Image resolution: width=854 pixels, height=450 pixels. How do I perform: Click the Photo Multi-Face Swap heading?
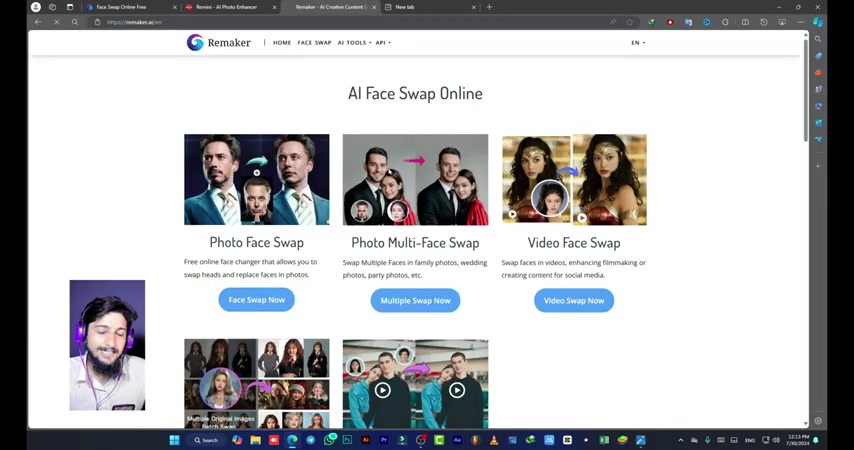tap(416, 242)
